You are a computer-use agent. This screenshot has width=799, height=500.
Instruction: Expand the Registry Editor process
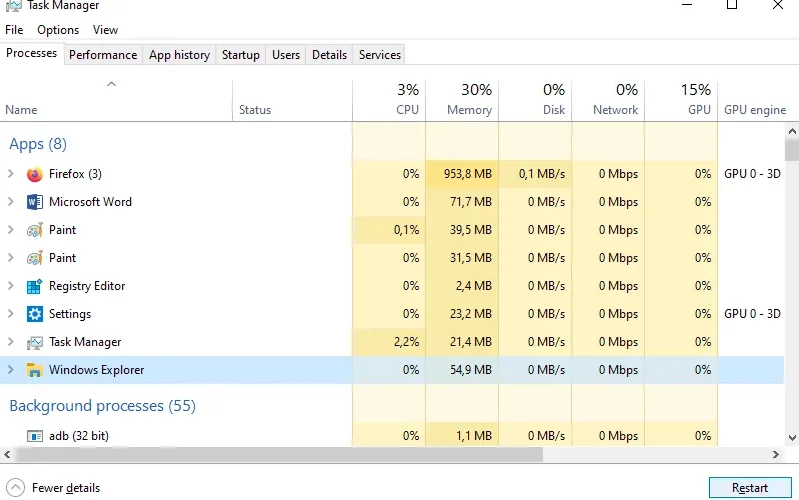pos(11,286)
